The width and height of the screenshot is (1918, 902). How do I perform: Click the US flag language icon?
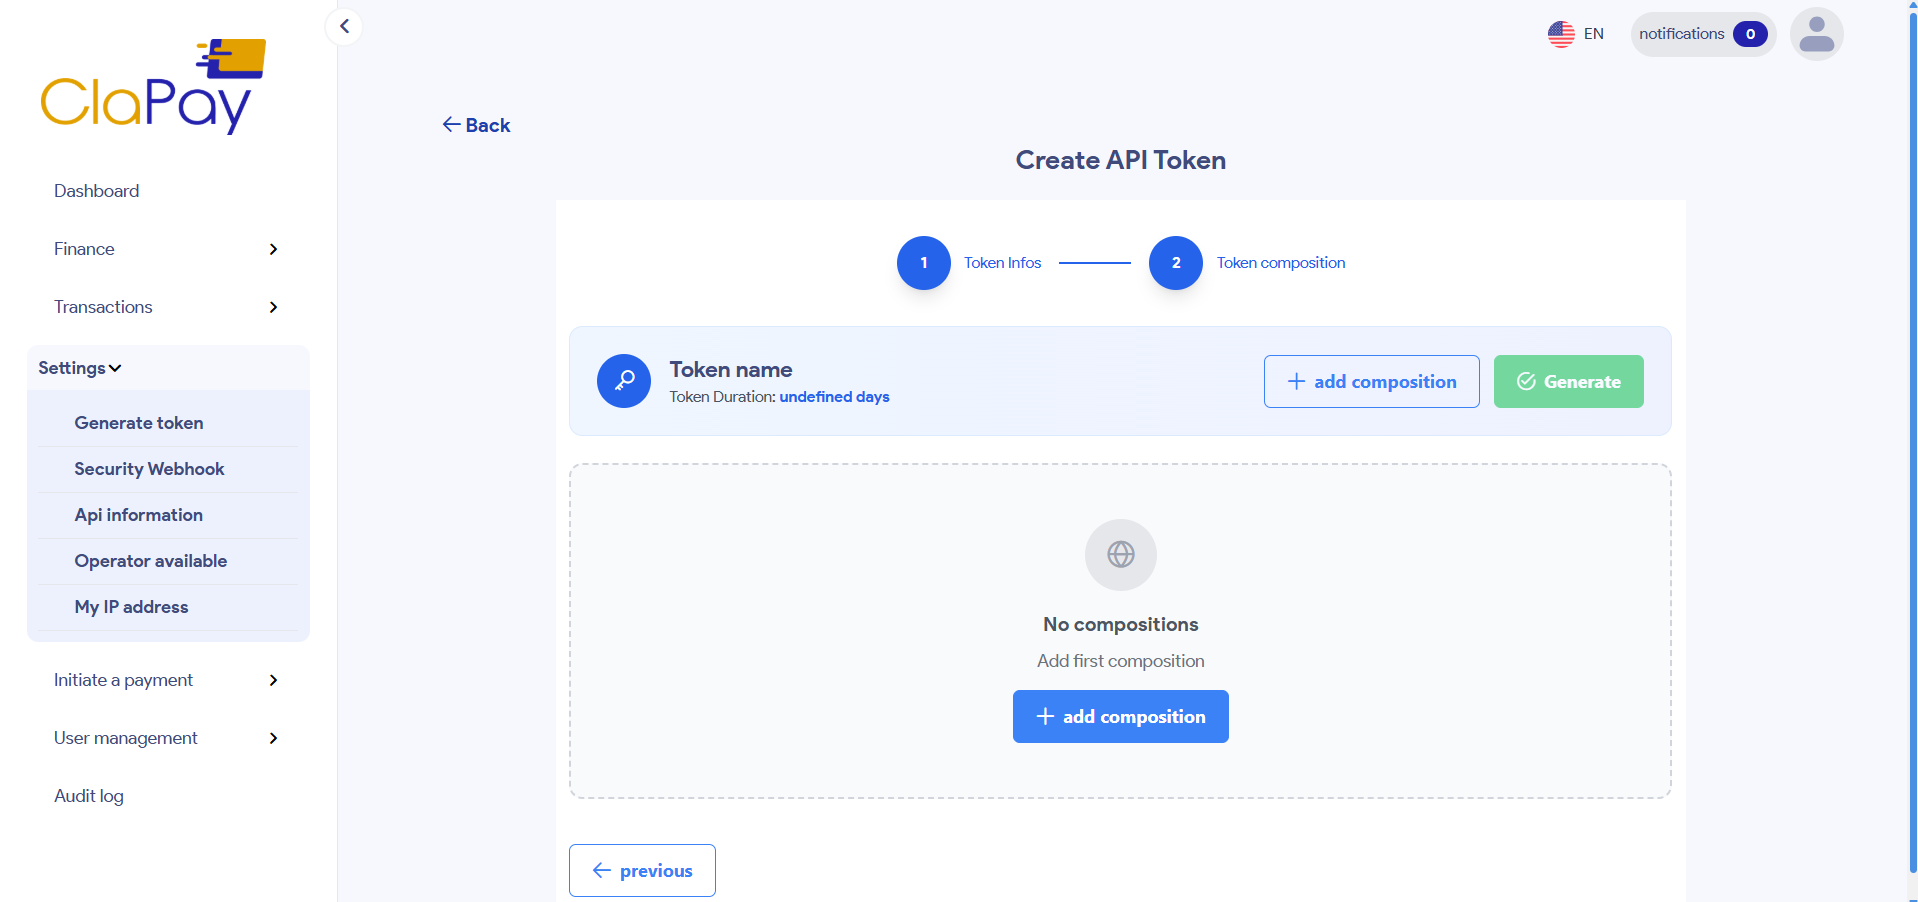point(1561,33)
